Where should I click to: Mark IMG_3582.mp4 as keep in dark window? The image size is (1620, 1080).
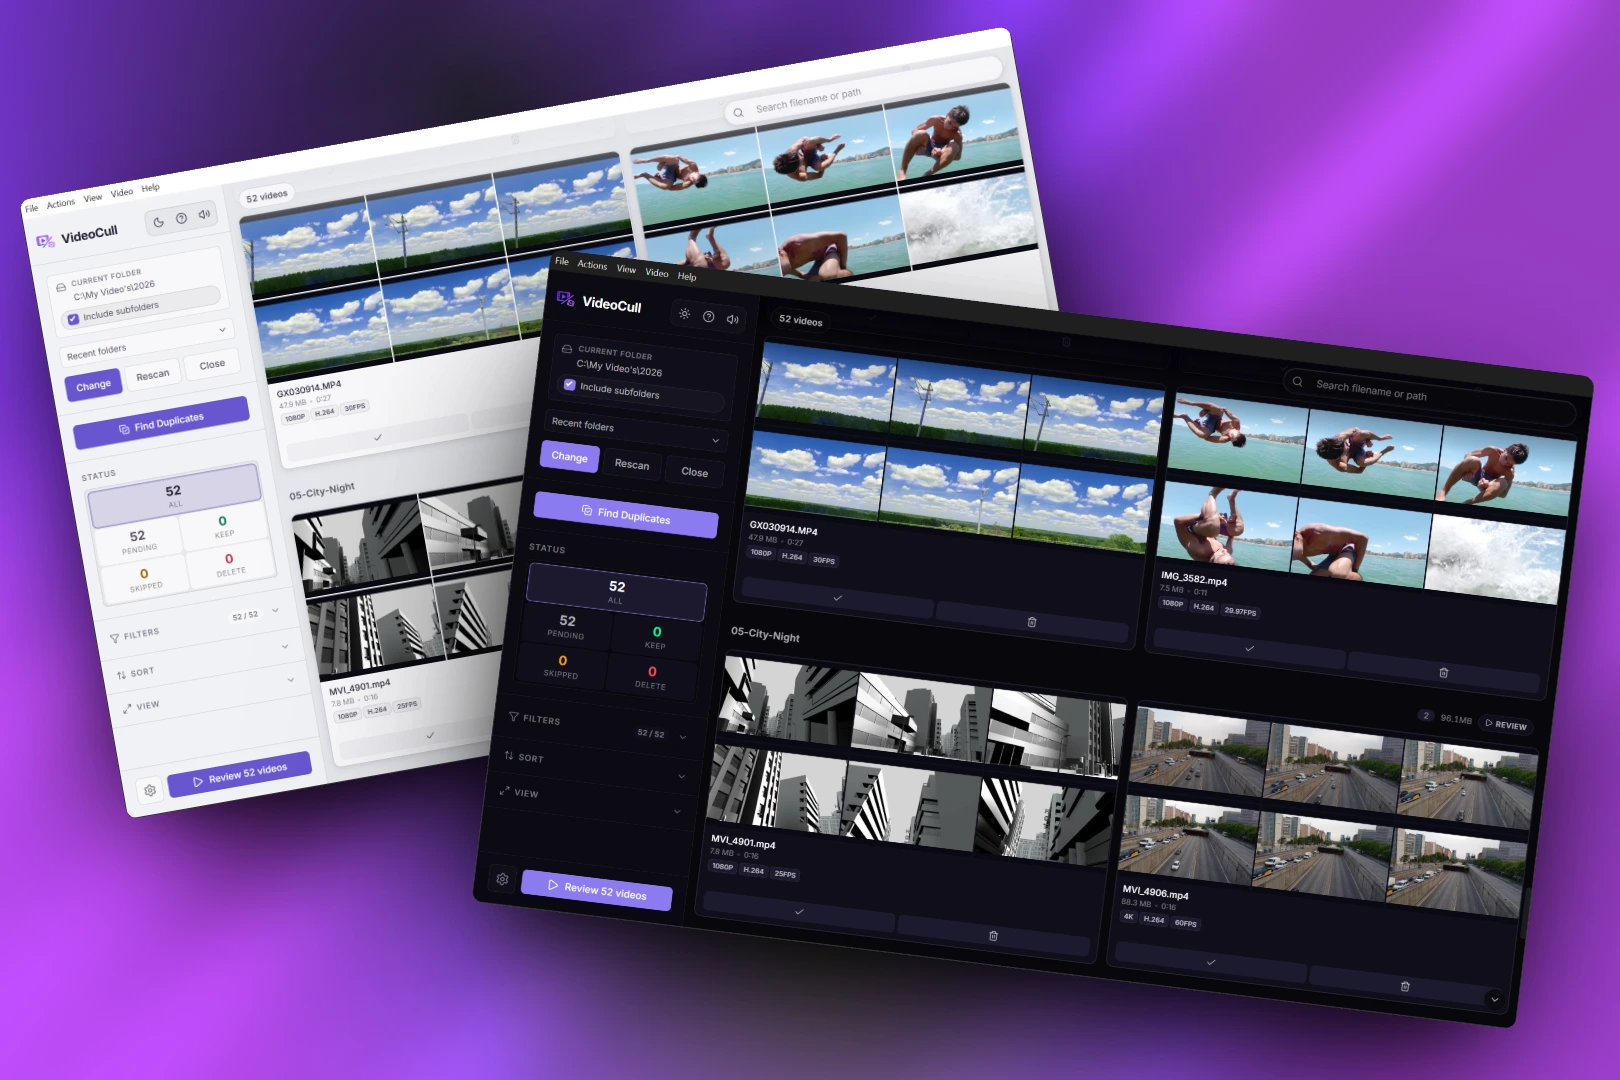pos(1249,648)
